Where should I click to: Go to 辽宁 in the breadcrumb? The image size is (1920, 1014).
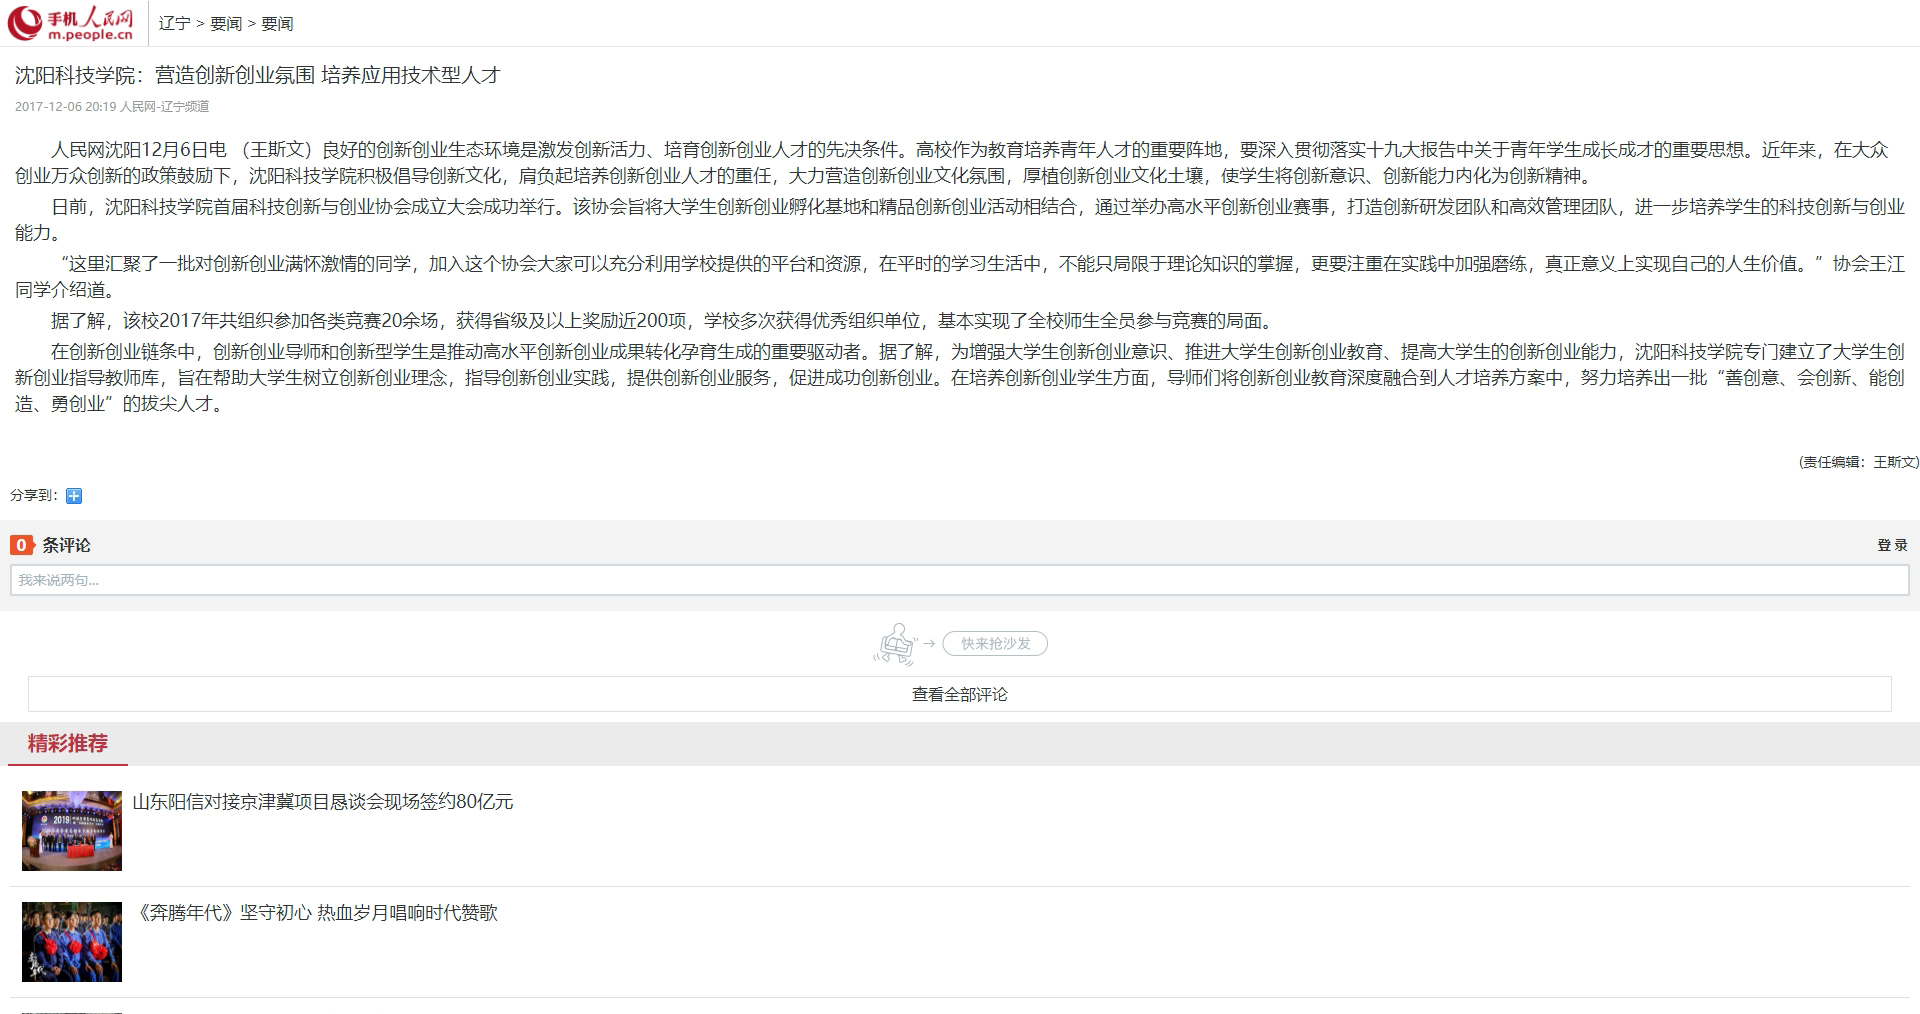(x=174, y=23)
